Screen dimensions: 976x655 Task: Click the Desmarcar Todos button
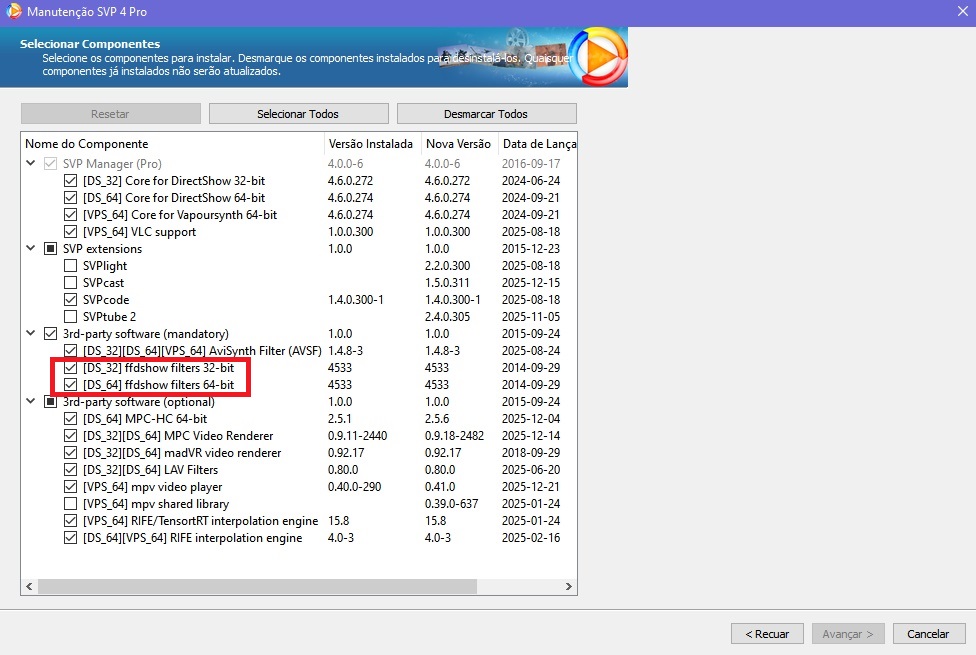tap(486, 114)
